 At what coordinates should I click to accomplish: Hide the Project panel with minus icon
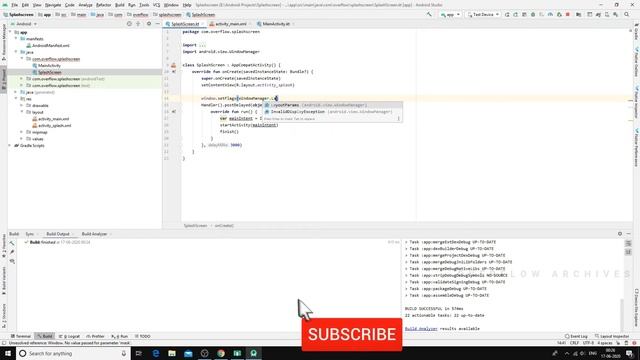tap(158, 24)
